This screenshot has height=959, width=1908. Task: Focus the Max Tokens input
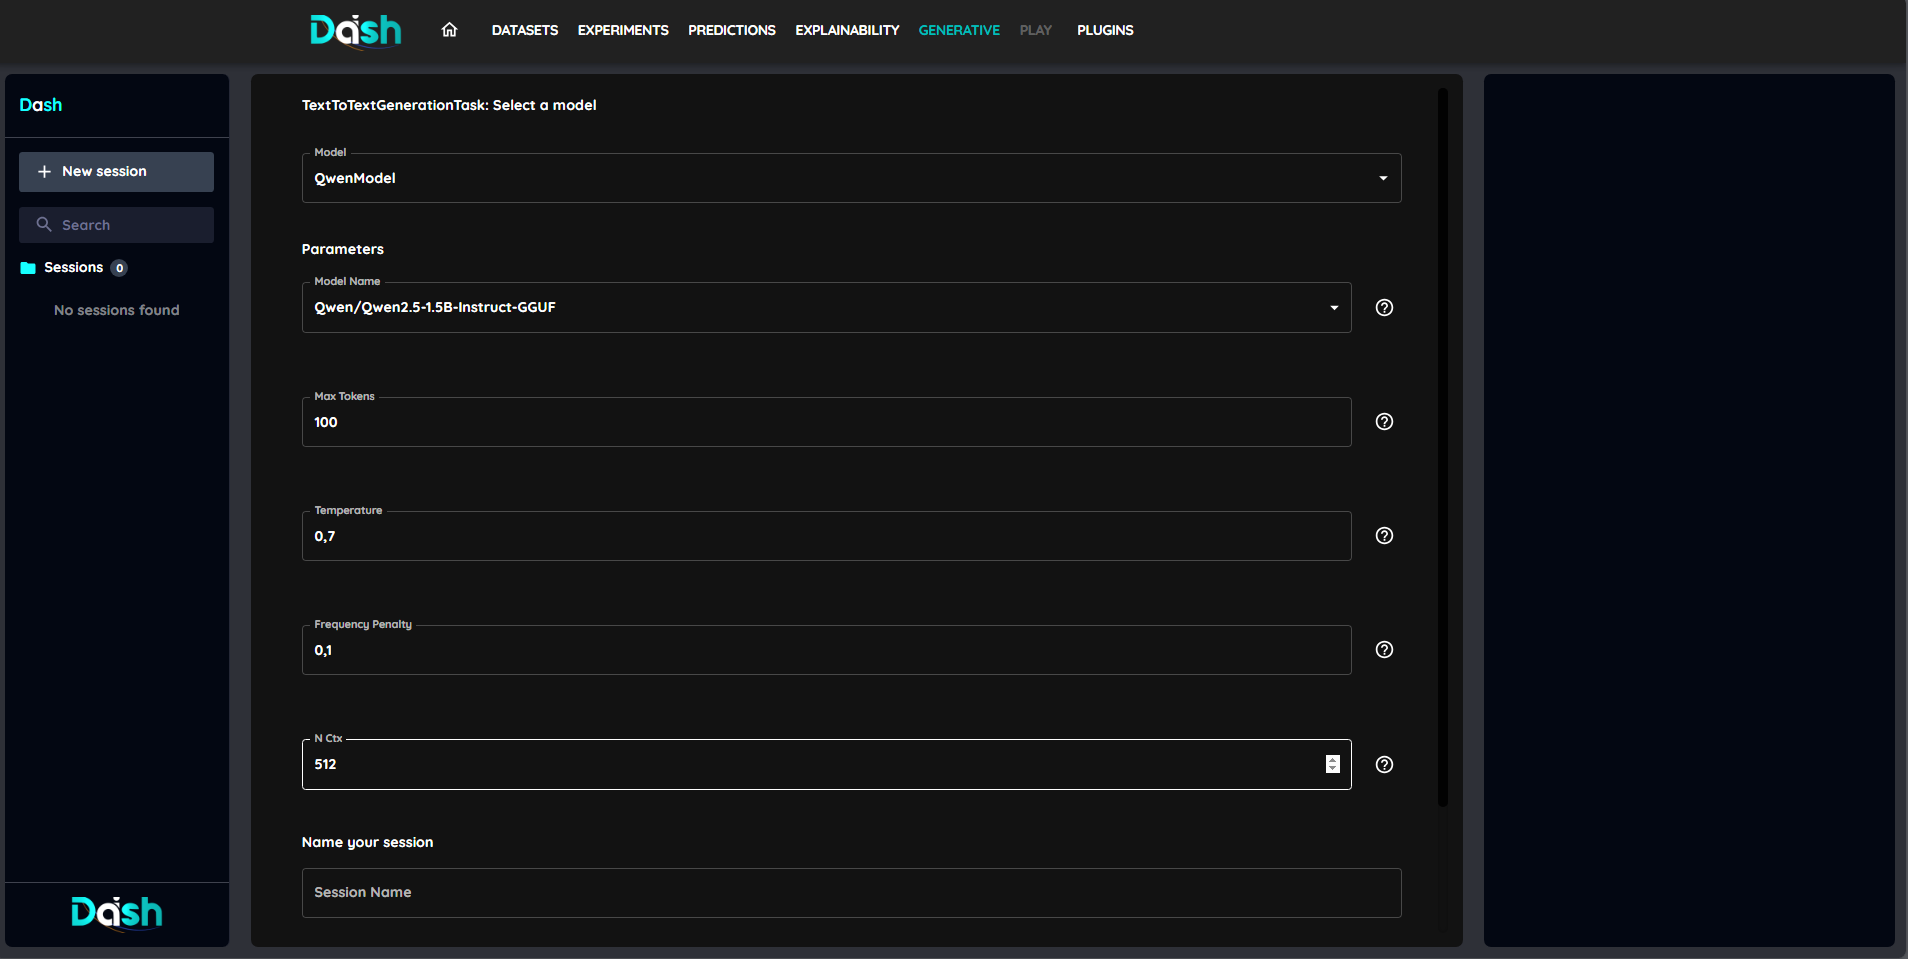[826, 422]
